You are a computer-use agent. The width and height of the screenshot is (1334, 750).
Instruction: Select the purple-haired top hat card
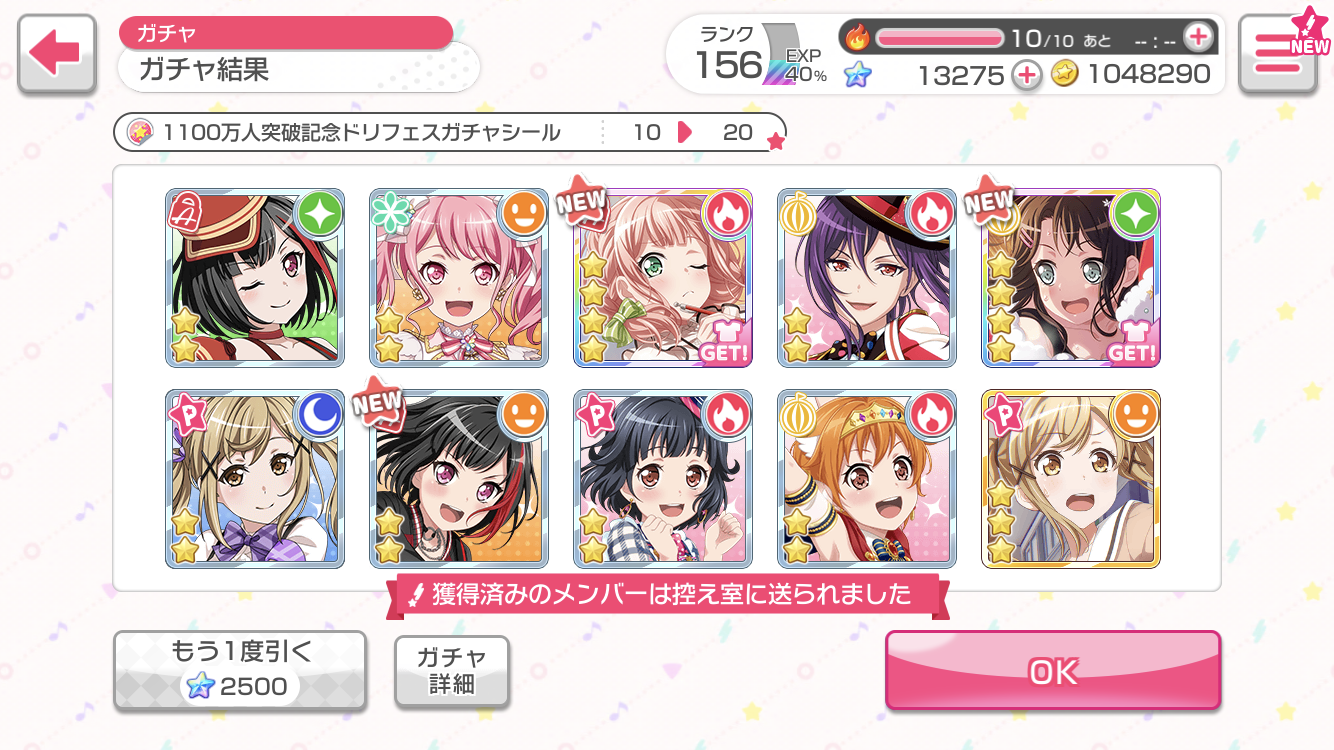click(867, 277)
